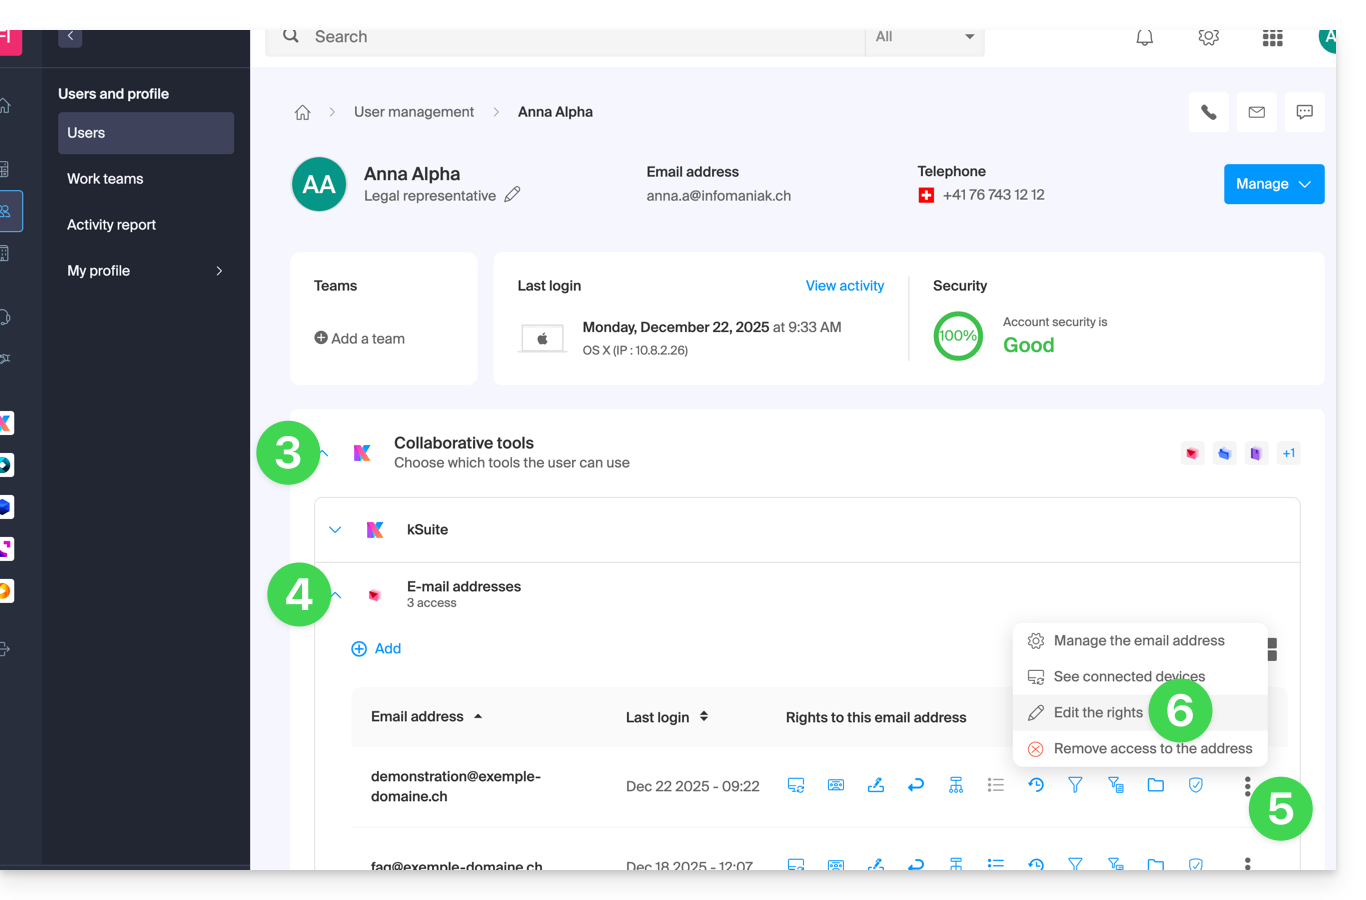This screenshot has height=900, width=1366.
Task: Click Add a team
Action: pyautogui.click(x=359, y=339)
